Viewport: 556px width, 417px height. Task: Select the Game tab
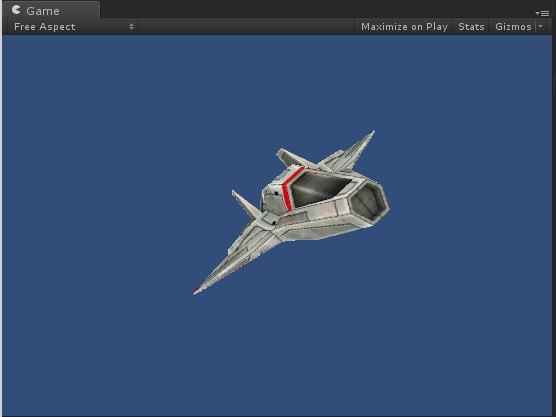click(x=51, y=10)
